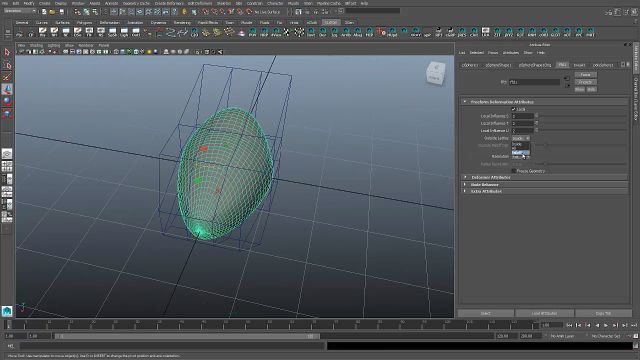The width and height of the screenshot is (640, 360).
Task: Jump to end of playback range
Action: pos(634,325)
